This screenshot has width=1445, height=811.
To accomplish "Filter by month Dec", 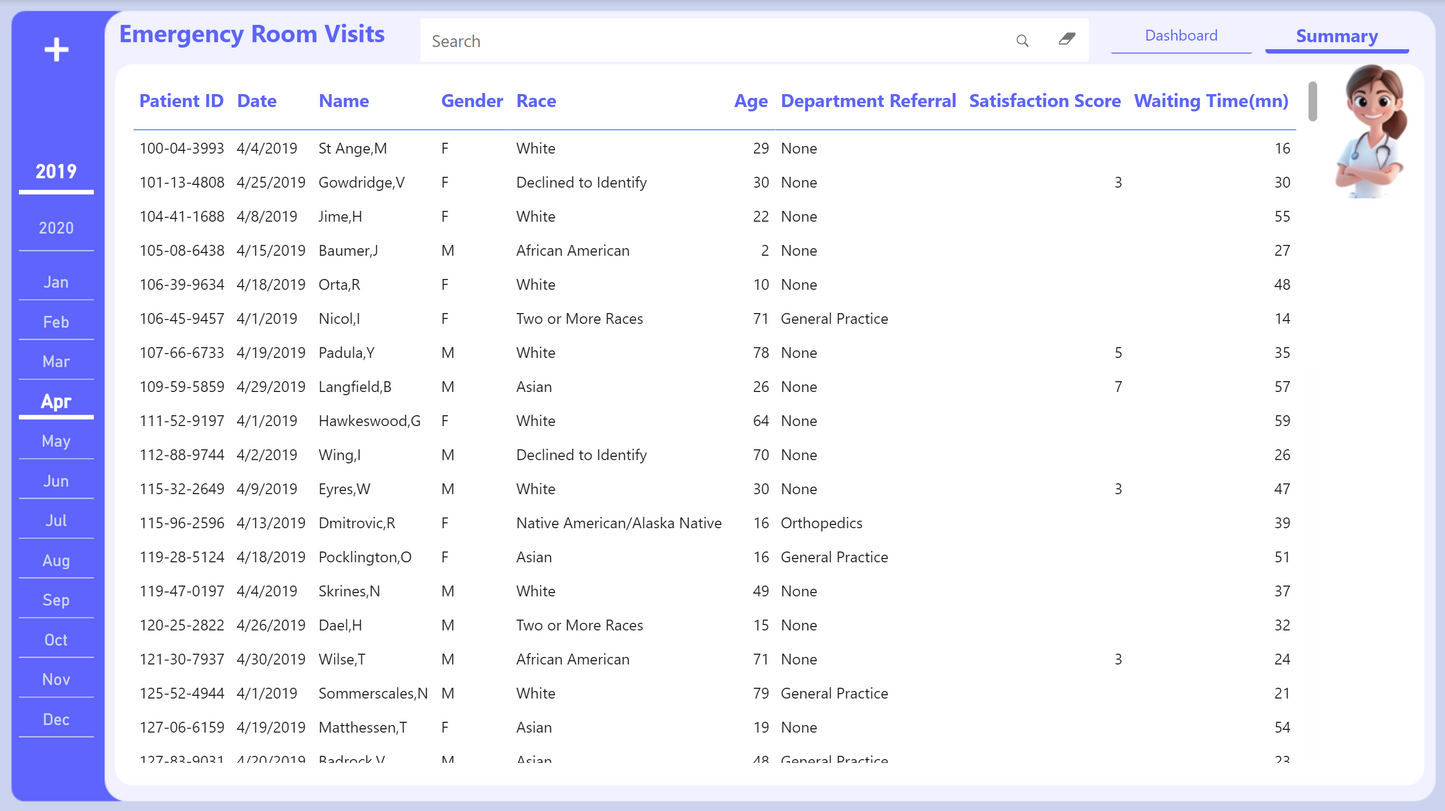I will (x=56, y=720).
